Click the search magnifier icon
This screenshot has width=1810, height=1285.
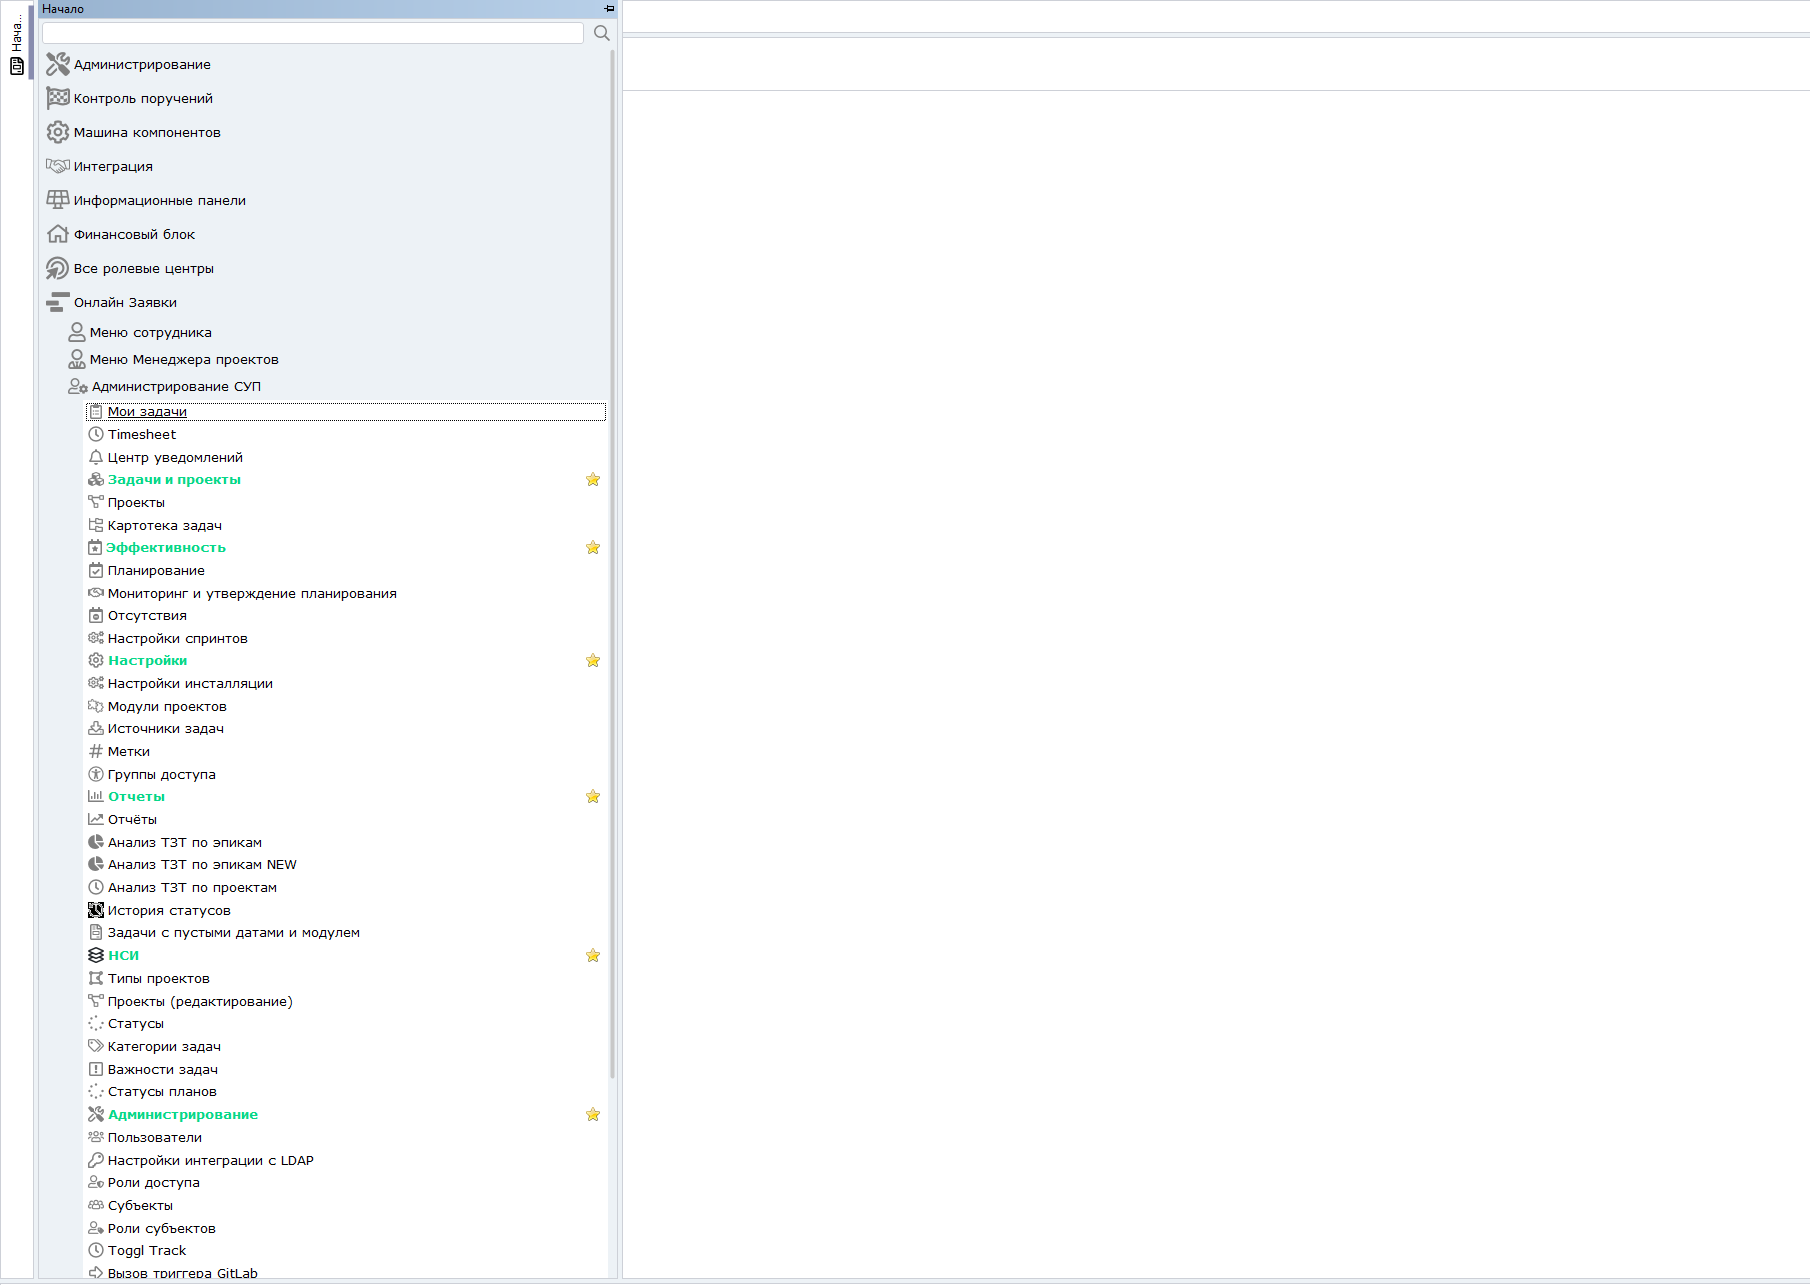click(x=601, y=33)
